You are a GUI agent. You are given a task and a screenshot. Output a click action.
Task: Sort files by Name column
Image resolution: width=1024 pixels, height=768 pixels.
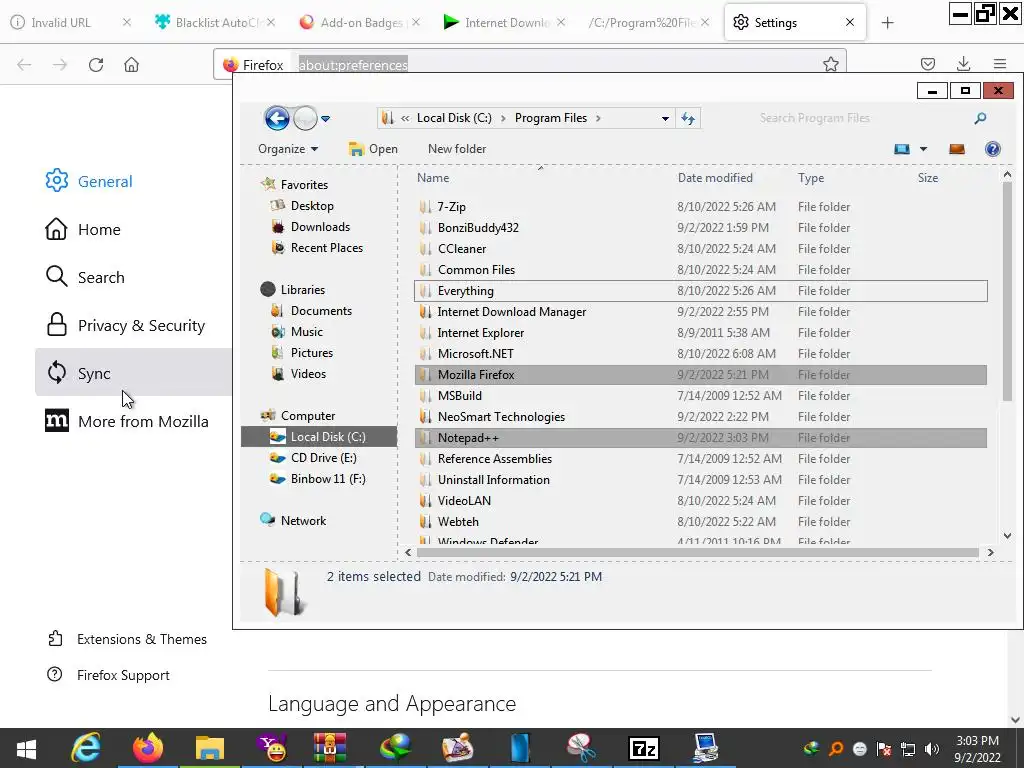[x=433, y=178]
